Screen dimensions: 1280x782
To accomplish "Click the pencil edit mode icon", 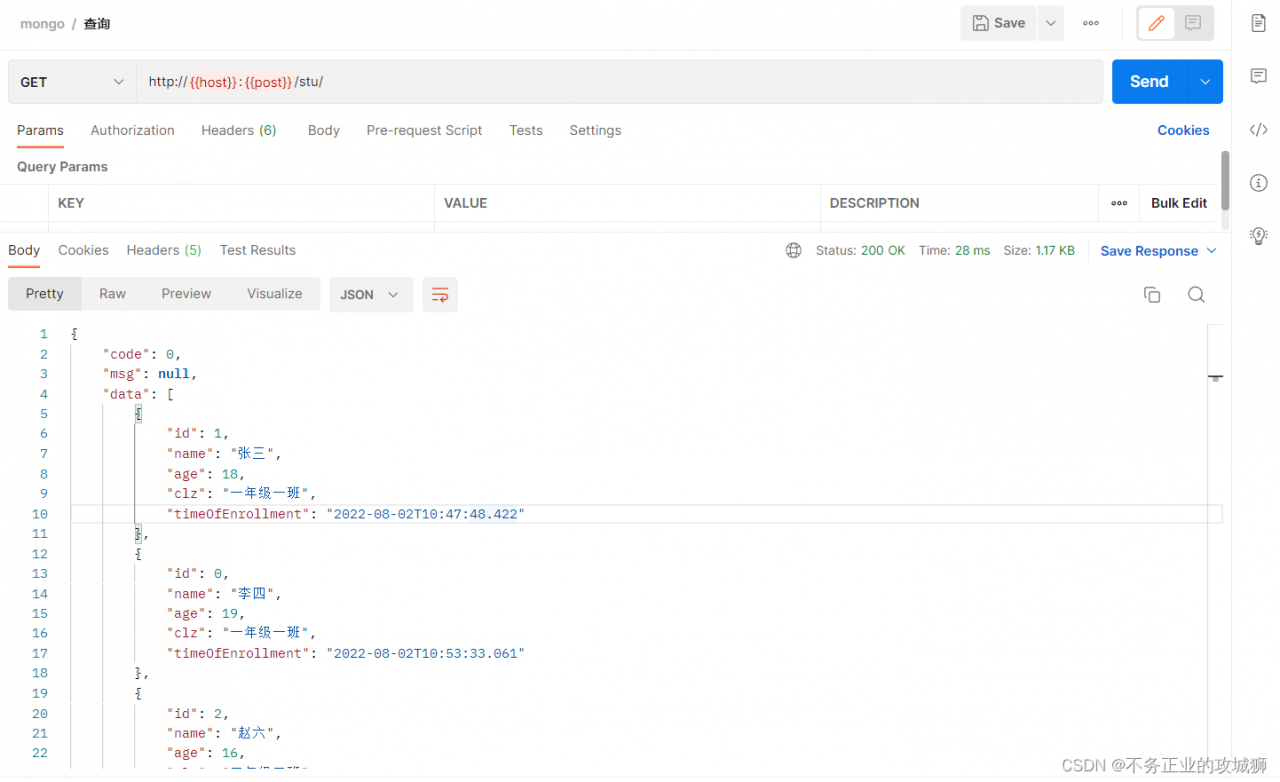I will 1157,23.
